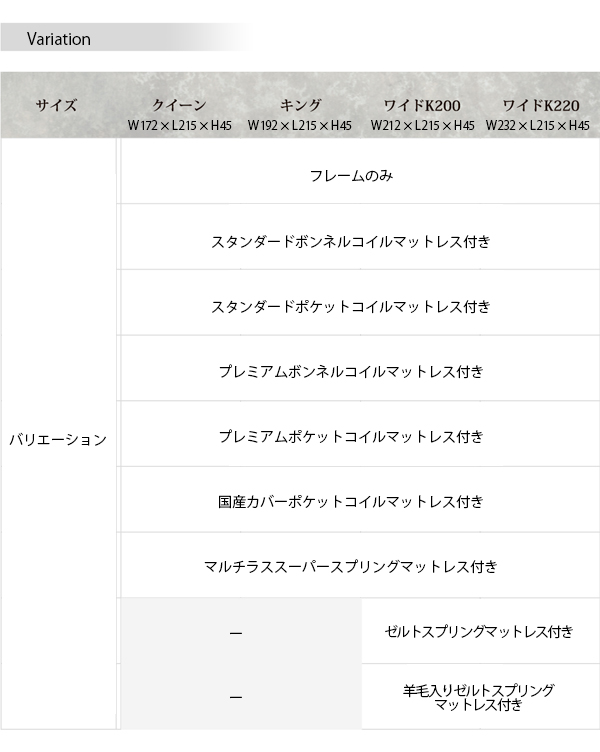Click the バリエーション row label
This screenshot has height=752, width=600.
coord(58,439)
